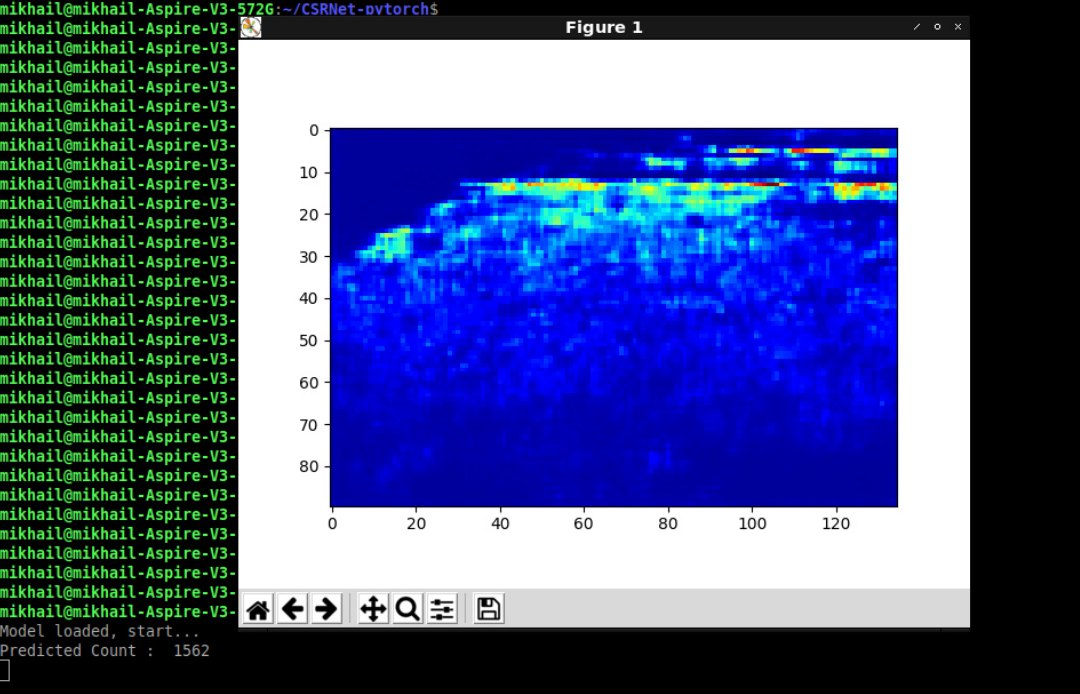The height and width of the screenshot is (694, 1080).
Task: Click the 'Model loaded, start...' terminal line
Action: pyautogui.click(x=100, y=632)
